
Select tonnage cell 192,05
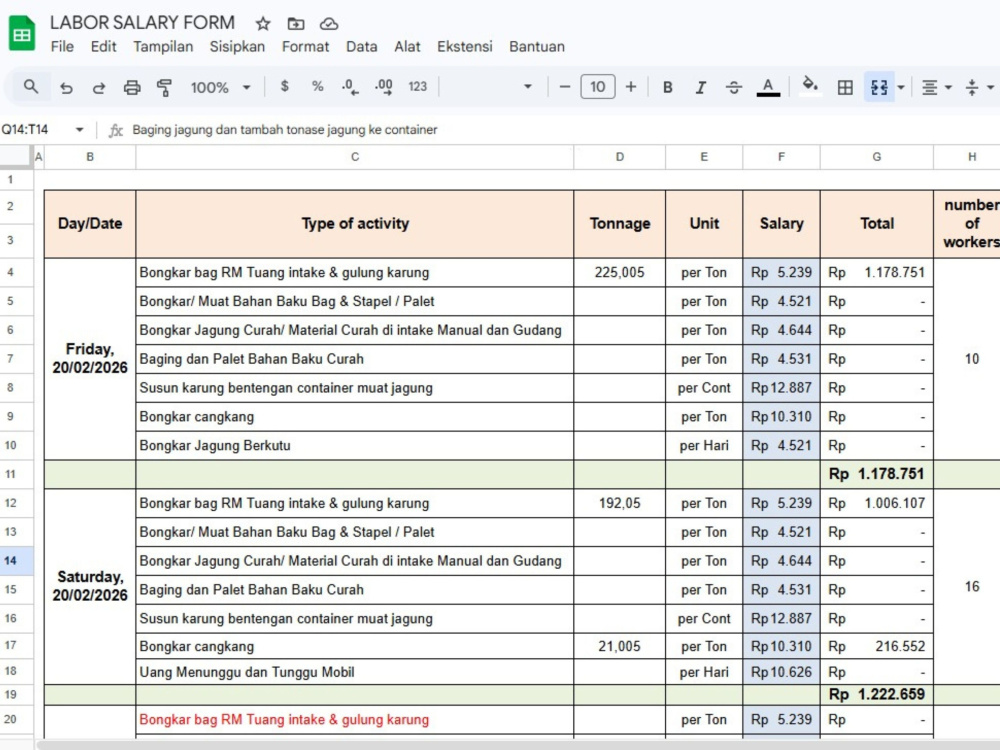pos(619,503)
